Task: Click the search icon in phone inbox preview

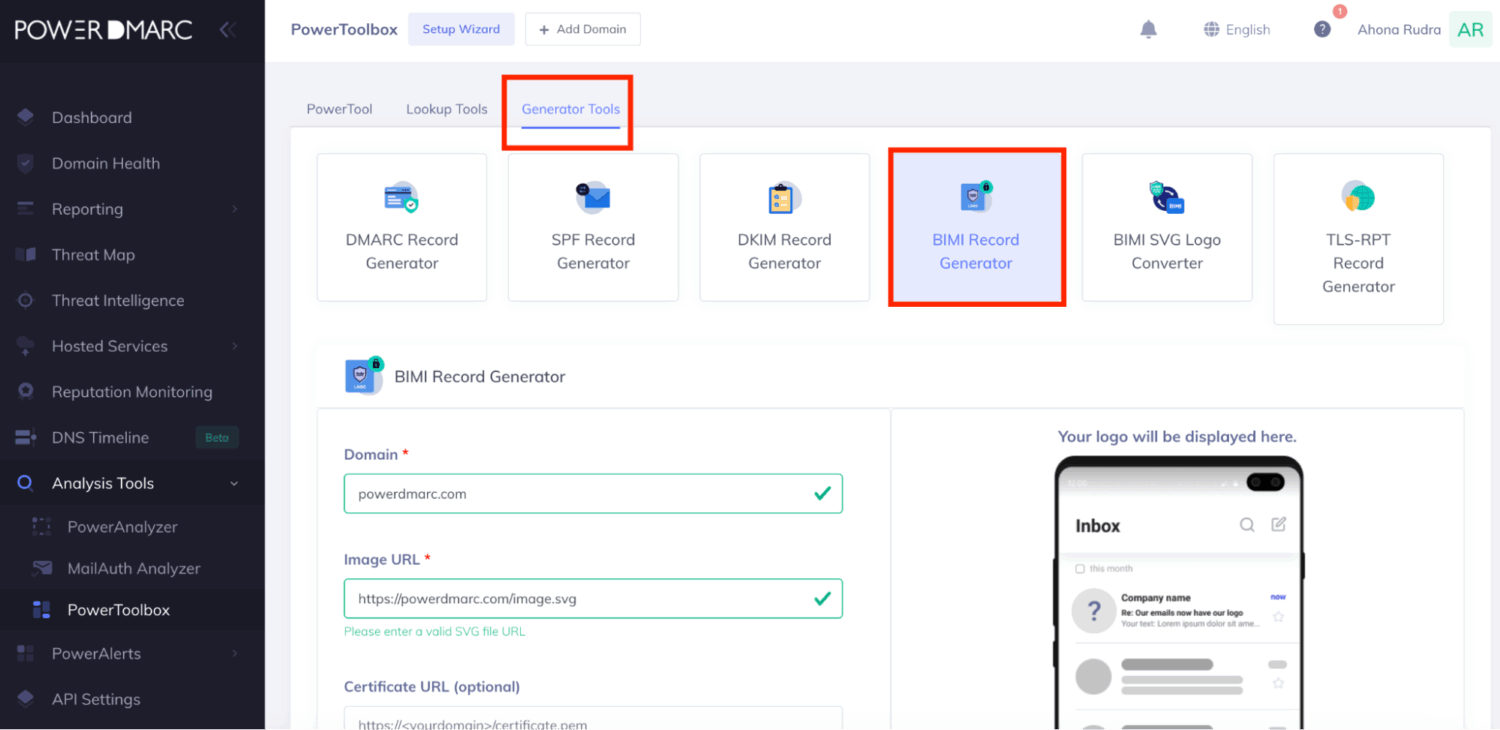Action: [1247, 524]
